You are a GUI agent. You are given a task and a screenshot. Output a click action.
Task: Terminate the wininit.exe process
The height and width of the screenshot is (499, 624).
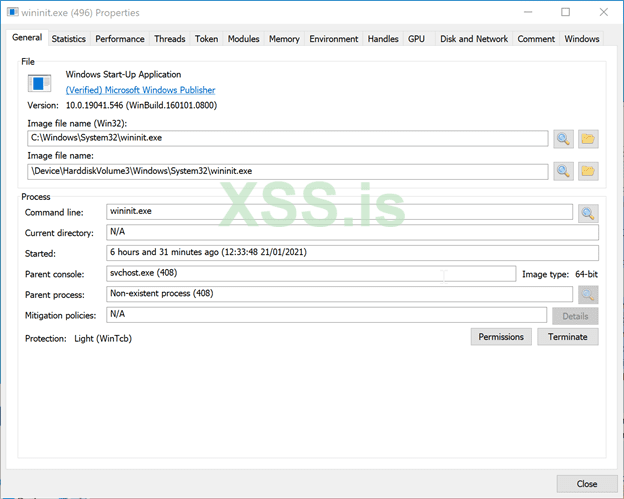point(567,337)
